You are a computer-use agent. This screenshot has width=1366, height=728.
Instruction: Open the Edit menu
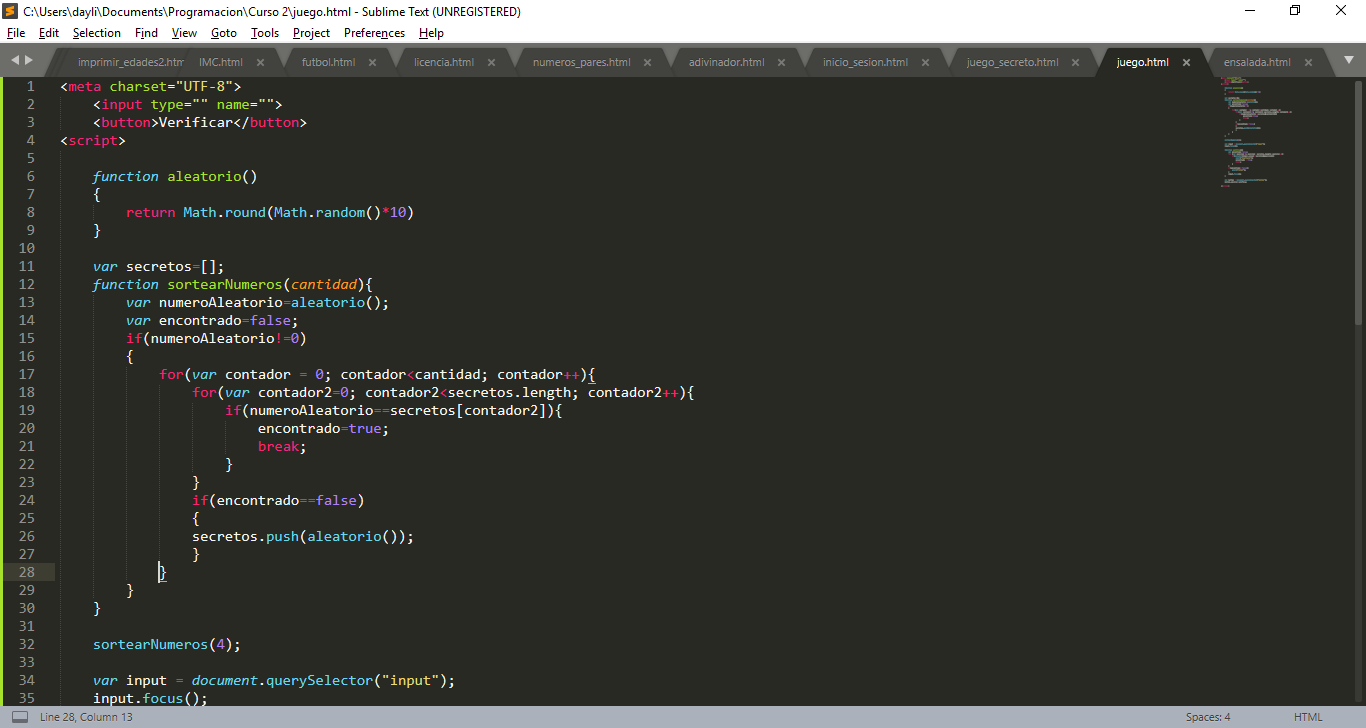[x=49, y=33]
